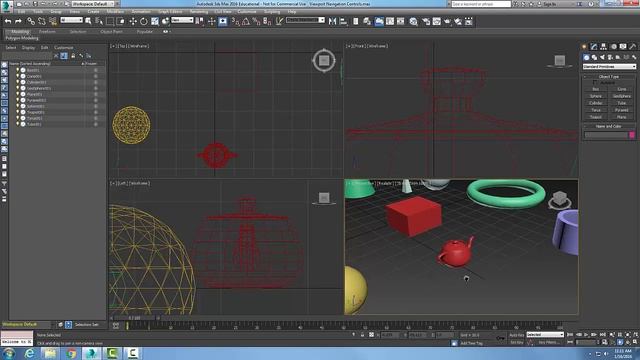The height and width of the screenshot is (360, 640).
Task: Open the Workspace Default selector
Action: tap(93, 4)
